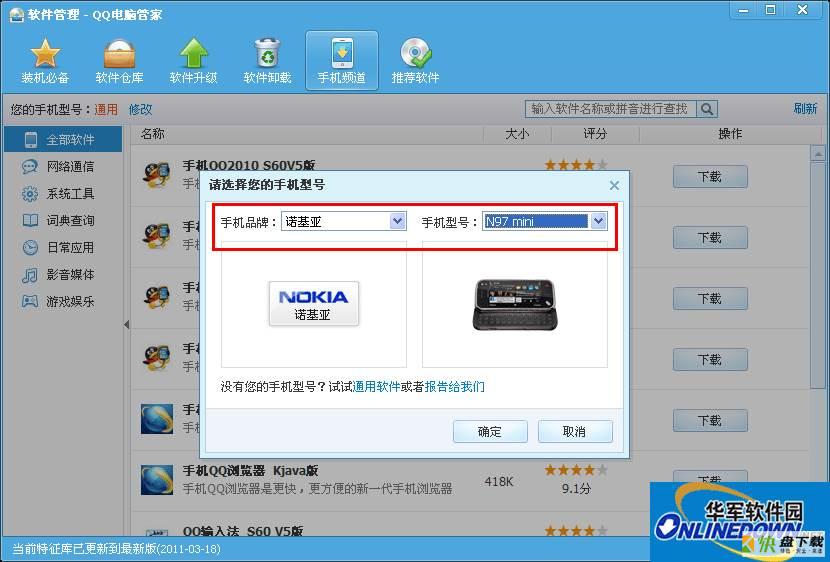
Task: Click the N97 mini phone picture
Action: [x=515, y=304]
